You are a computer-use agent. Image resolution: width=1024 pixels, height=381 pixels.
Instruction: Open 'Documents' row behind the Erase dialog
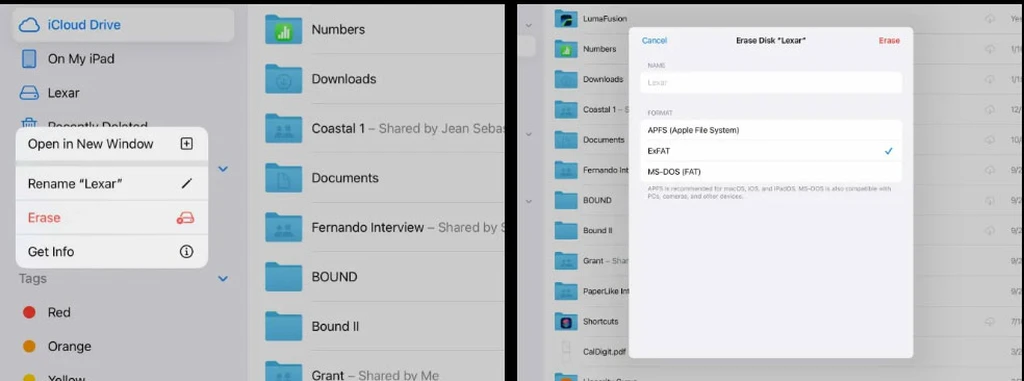(591, 140)
